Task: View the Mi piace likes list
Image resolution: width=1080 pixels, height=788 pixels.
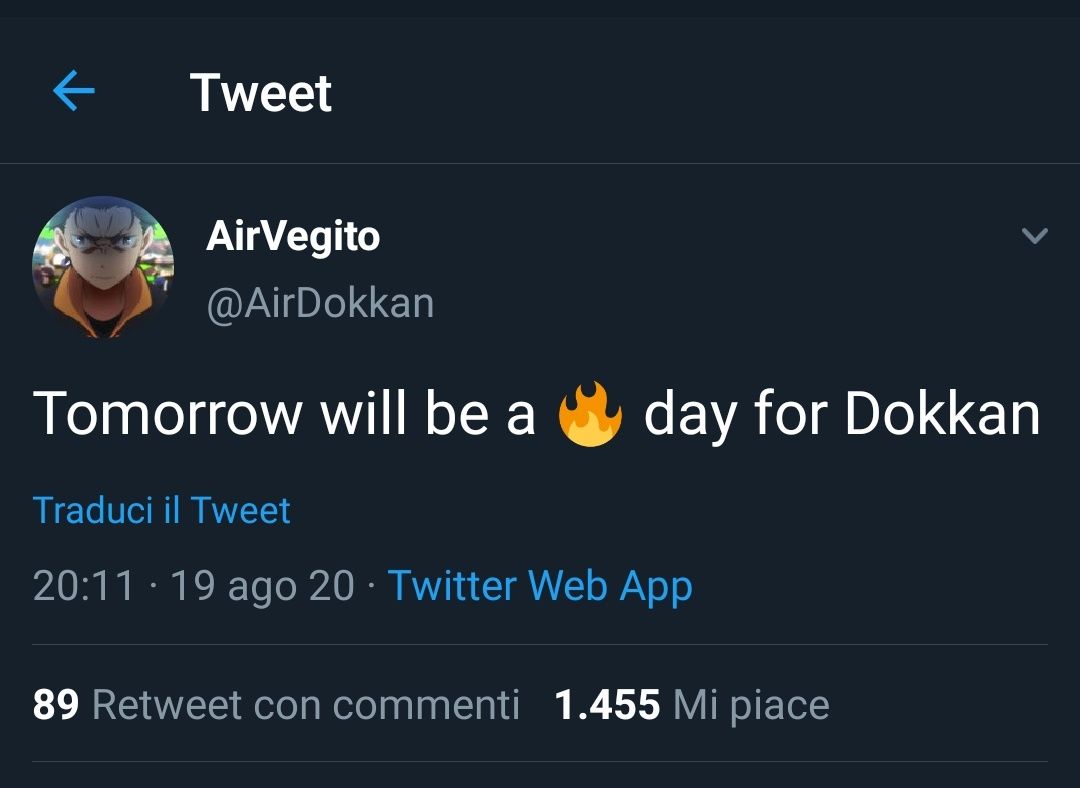Action: 750,705
